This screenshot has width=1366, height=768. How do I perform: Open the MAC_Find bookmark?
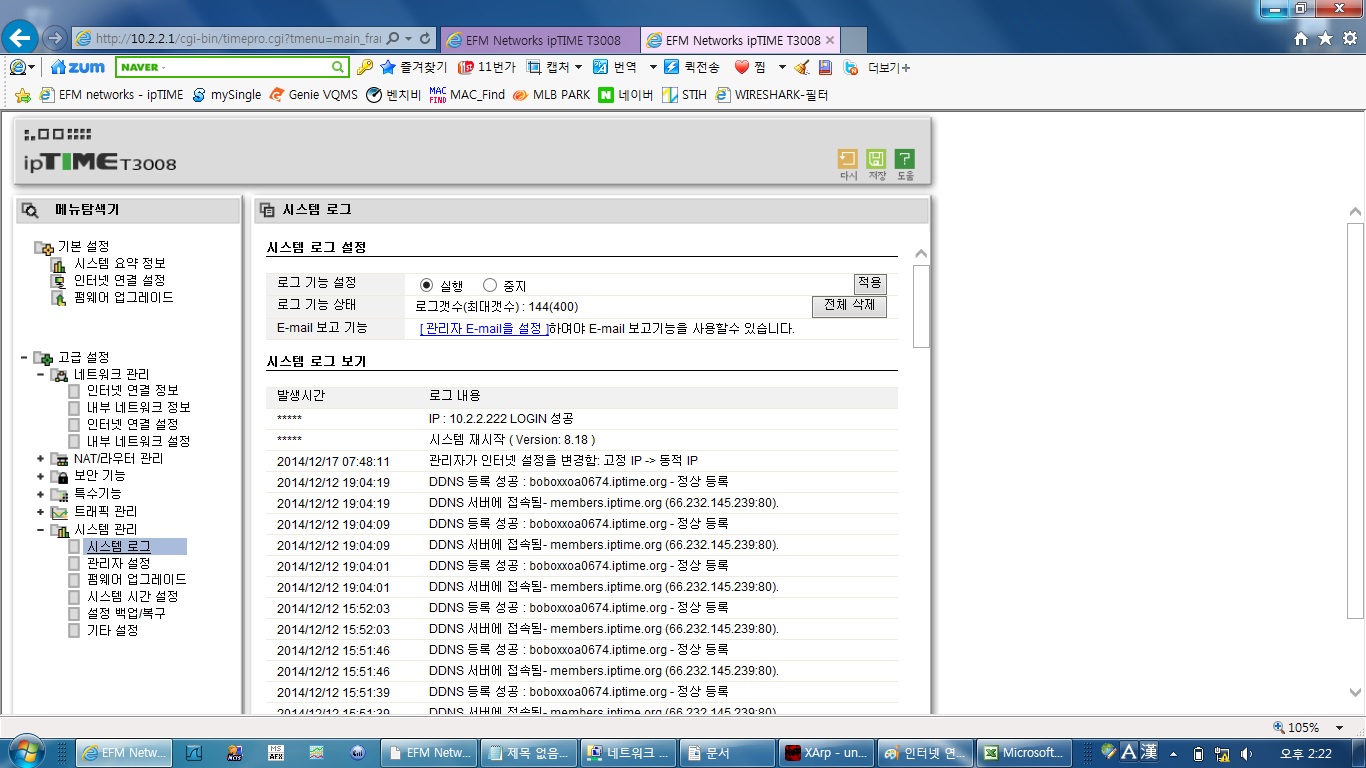467,95
